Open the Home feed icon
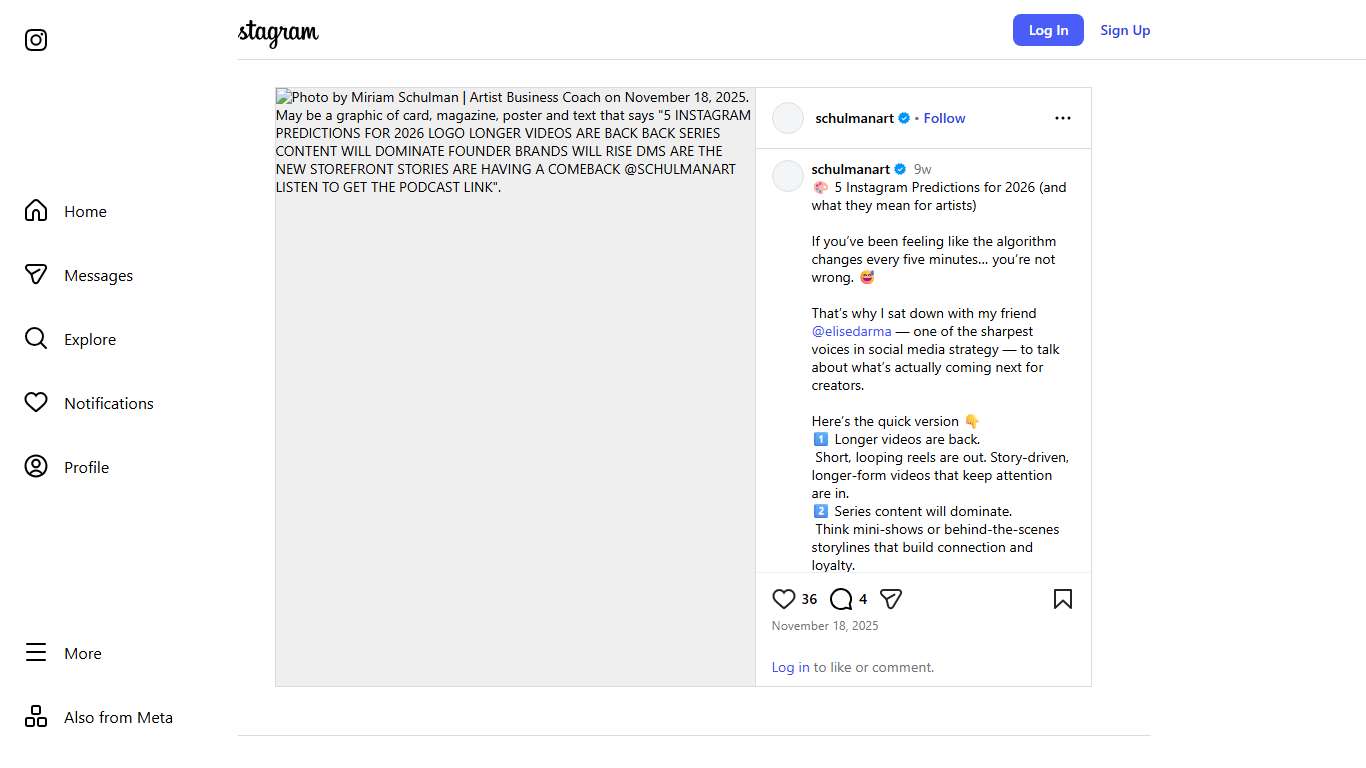The image size is (1366, 768). click(36, 211)
